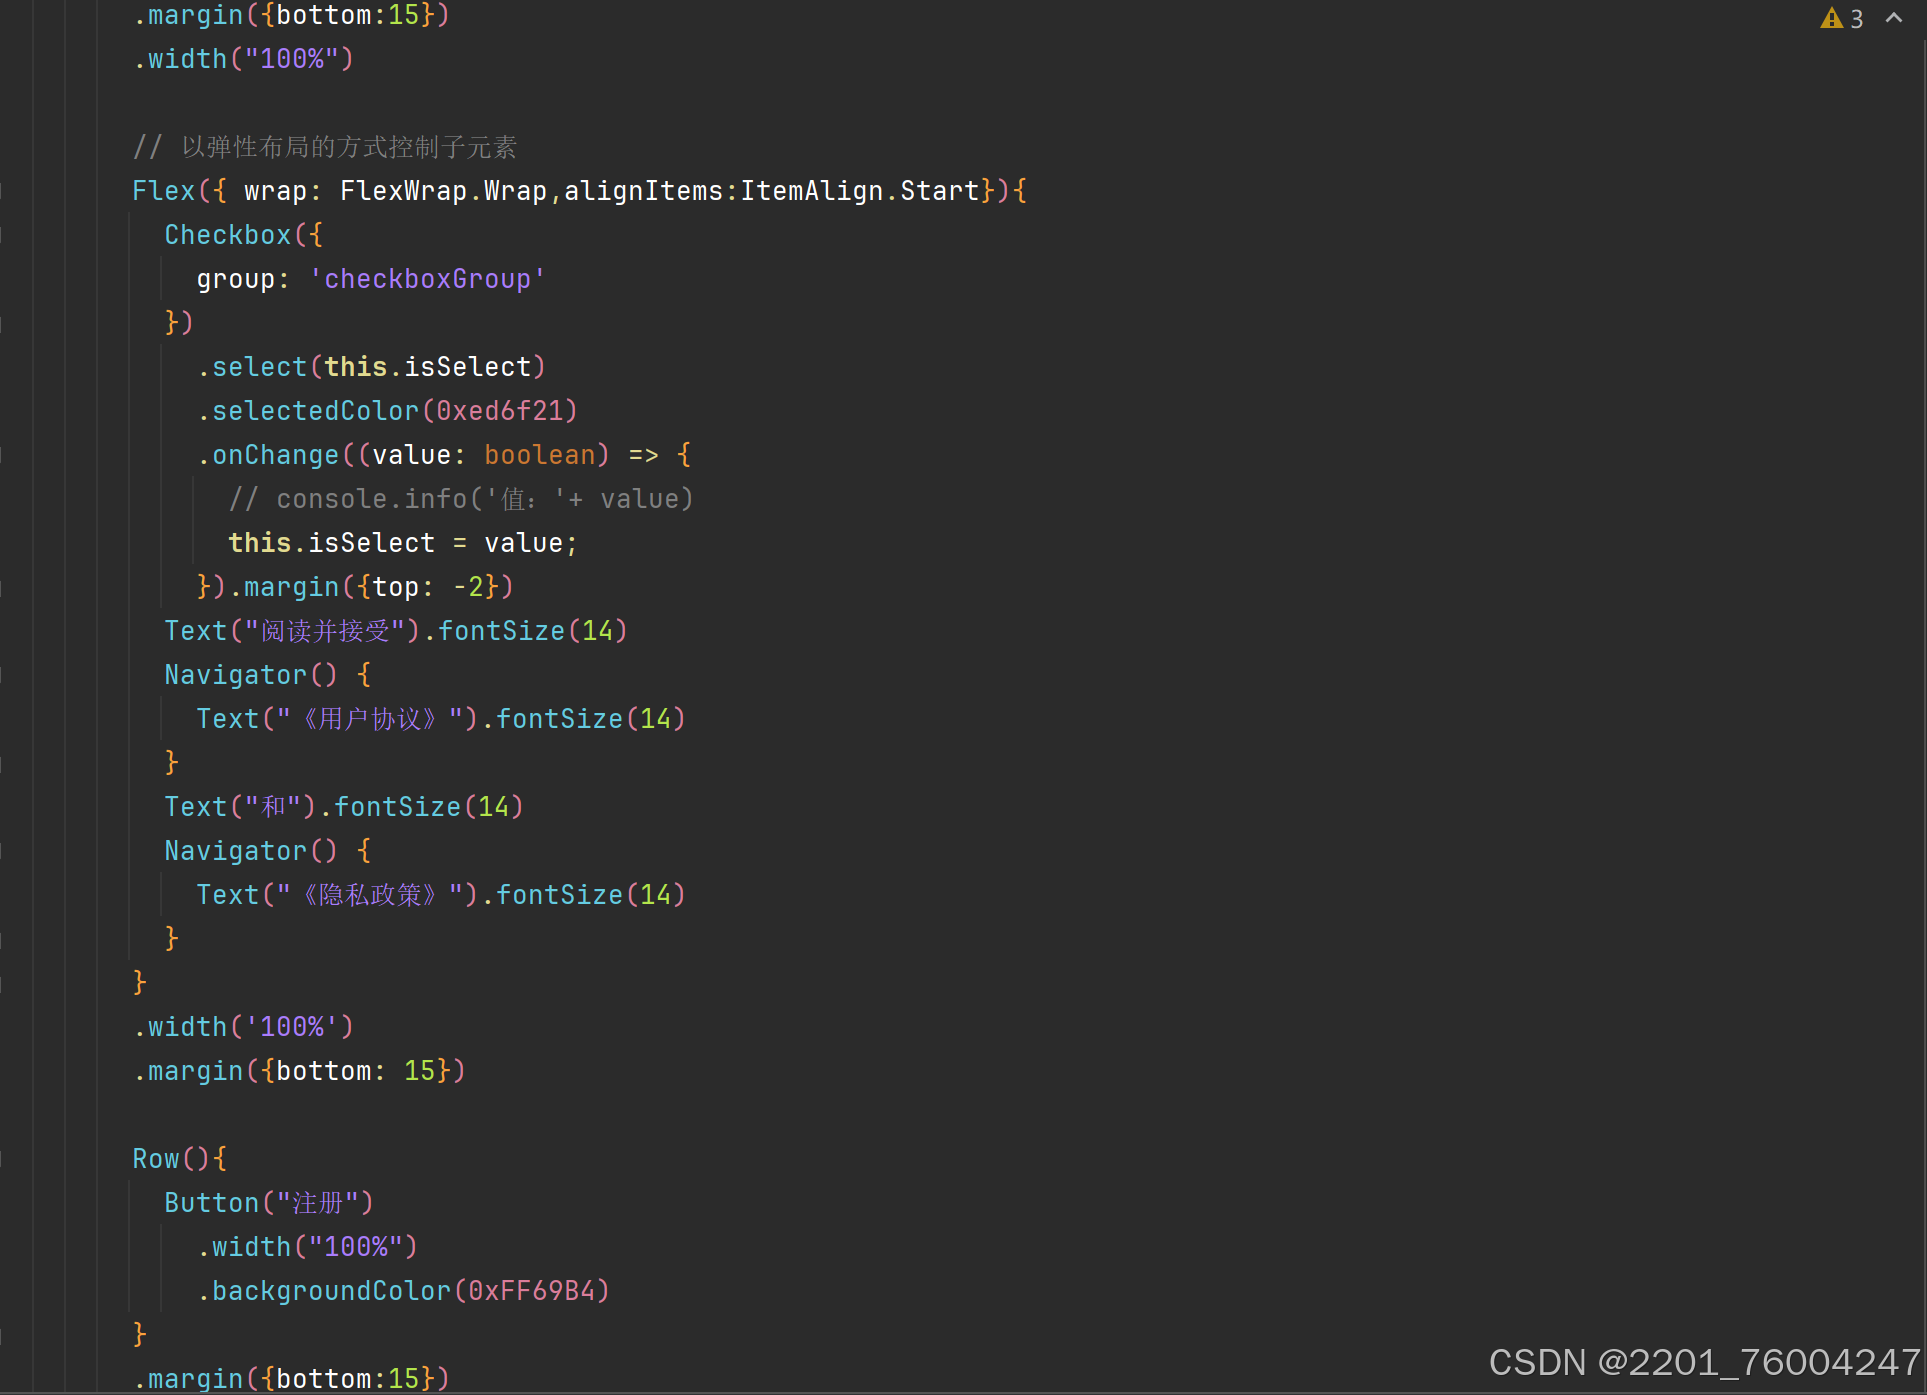Click the Text "《隐私政策》" string
Screen dimensions: 1927x1395
370,895
